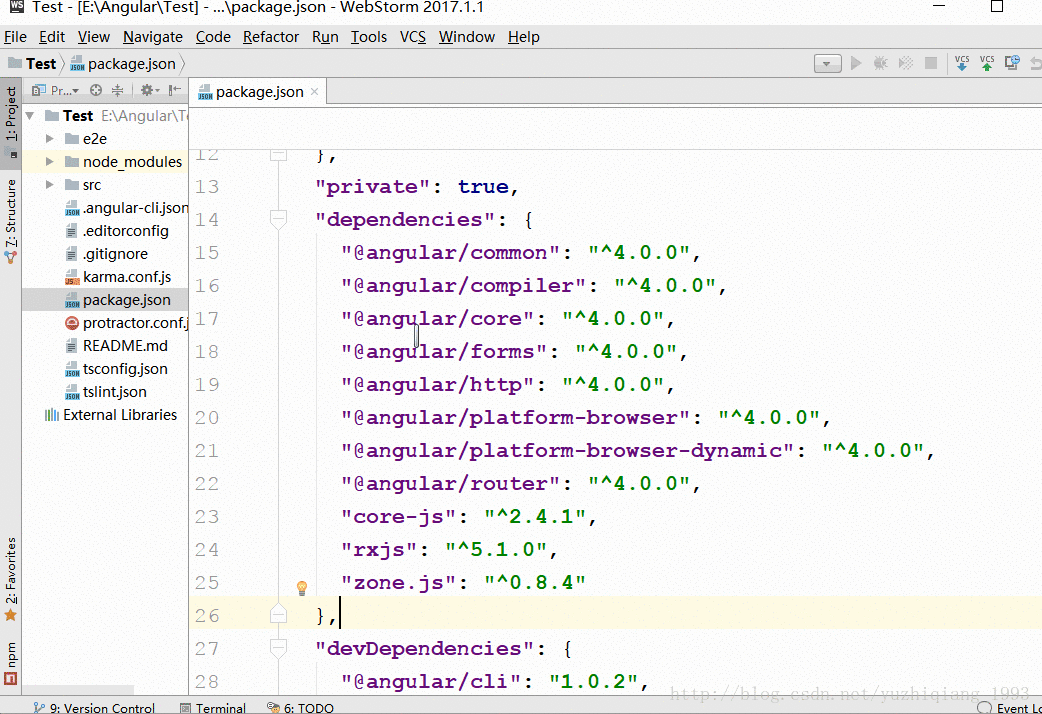The image size is (1042, 714).
Task: Select tsconfig.json in the project tree
Action: pos(125,369)
